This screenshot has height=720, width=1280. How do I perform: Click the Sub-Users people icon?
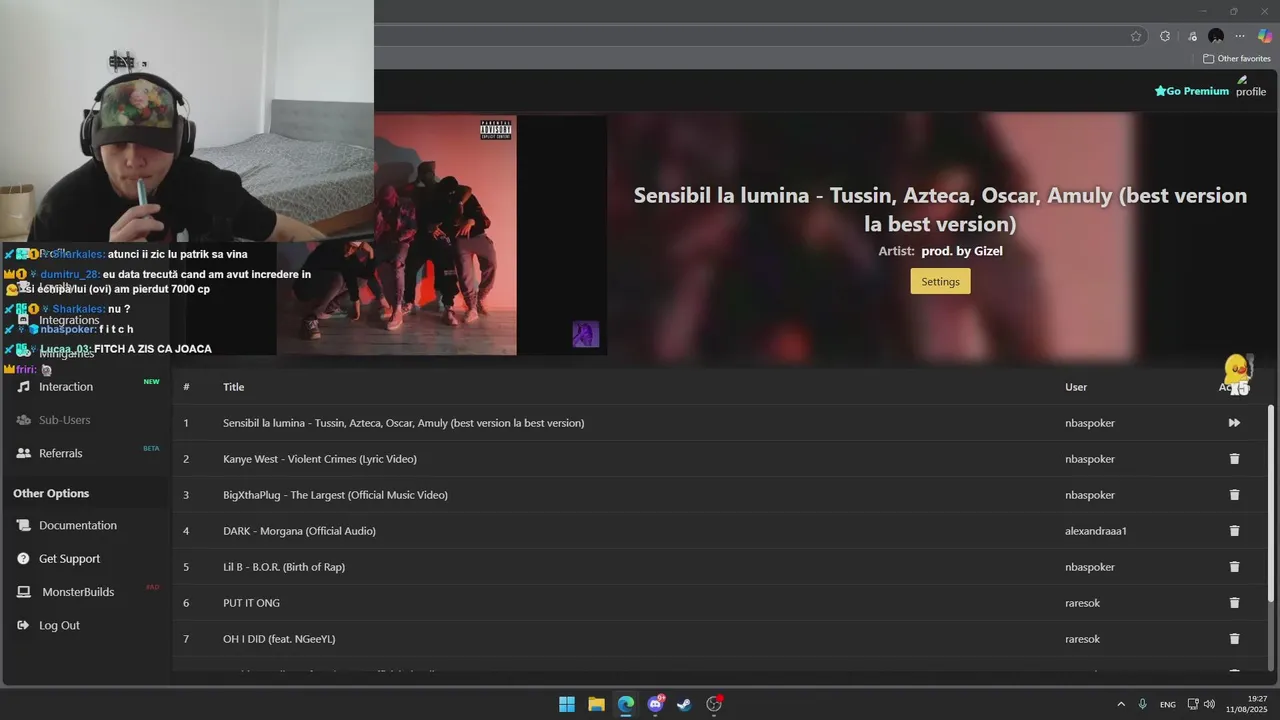(x=24, y=420)
